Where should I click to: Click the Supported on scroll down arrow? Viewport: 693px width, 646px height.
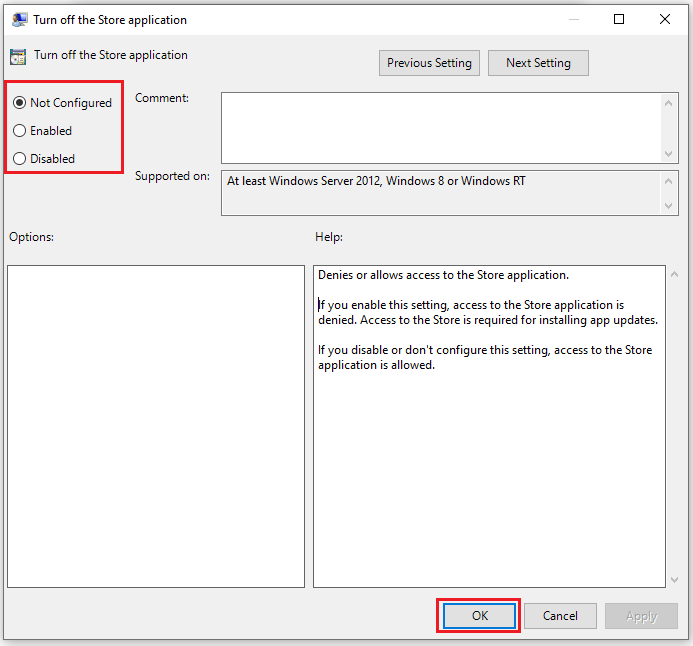click(x=669, y=205)
